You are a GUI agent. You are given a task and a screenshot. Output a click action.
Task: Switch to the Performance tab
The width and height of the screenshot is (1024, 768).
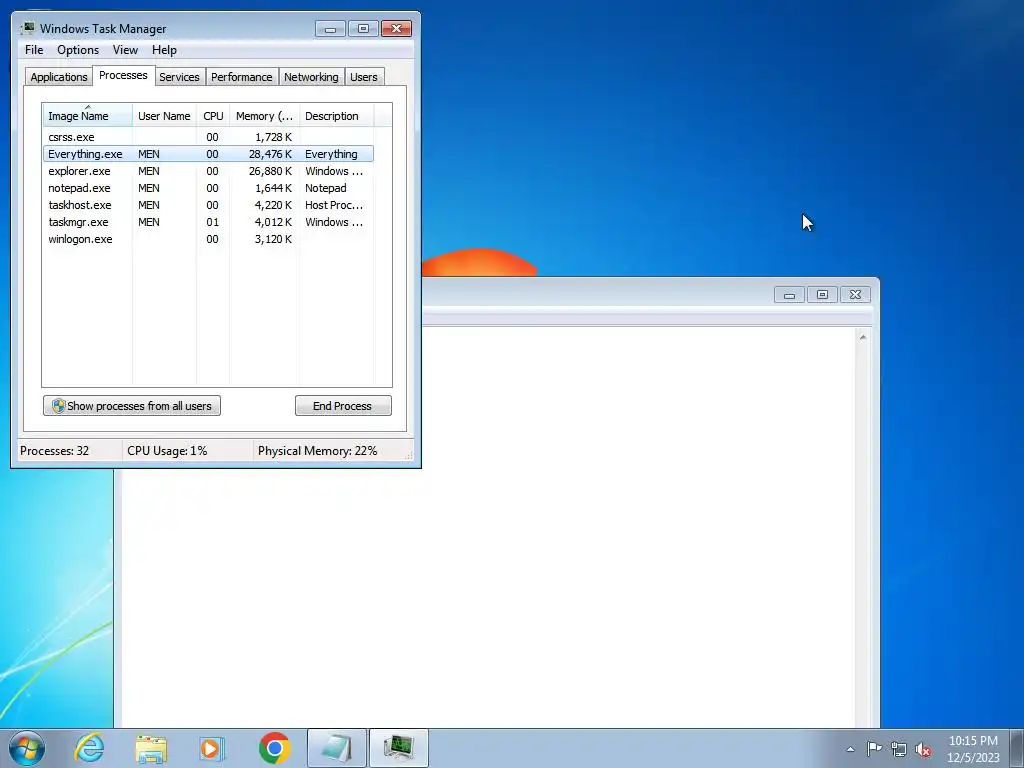[x=242, y=76]
